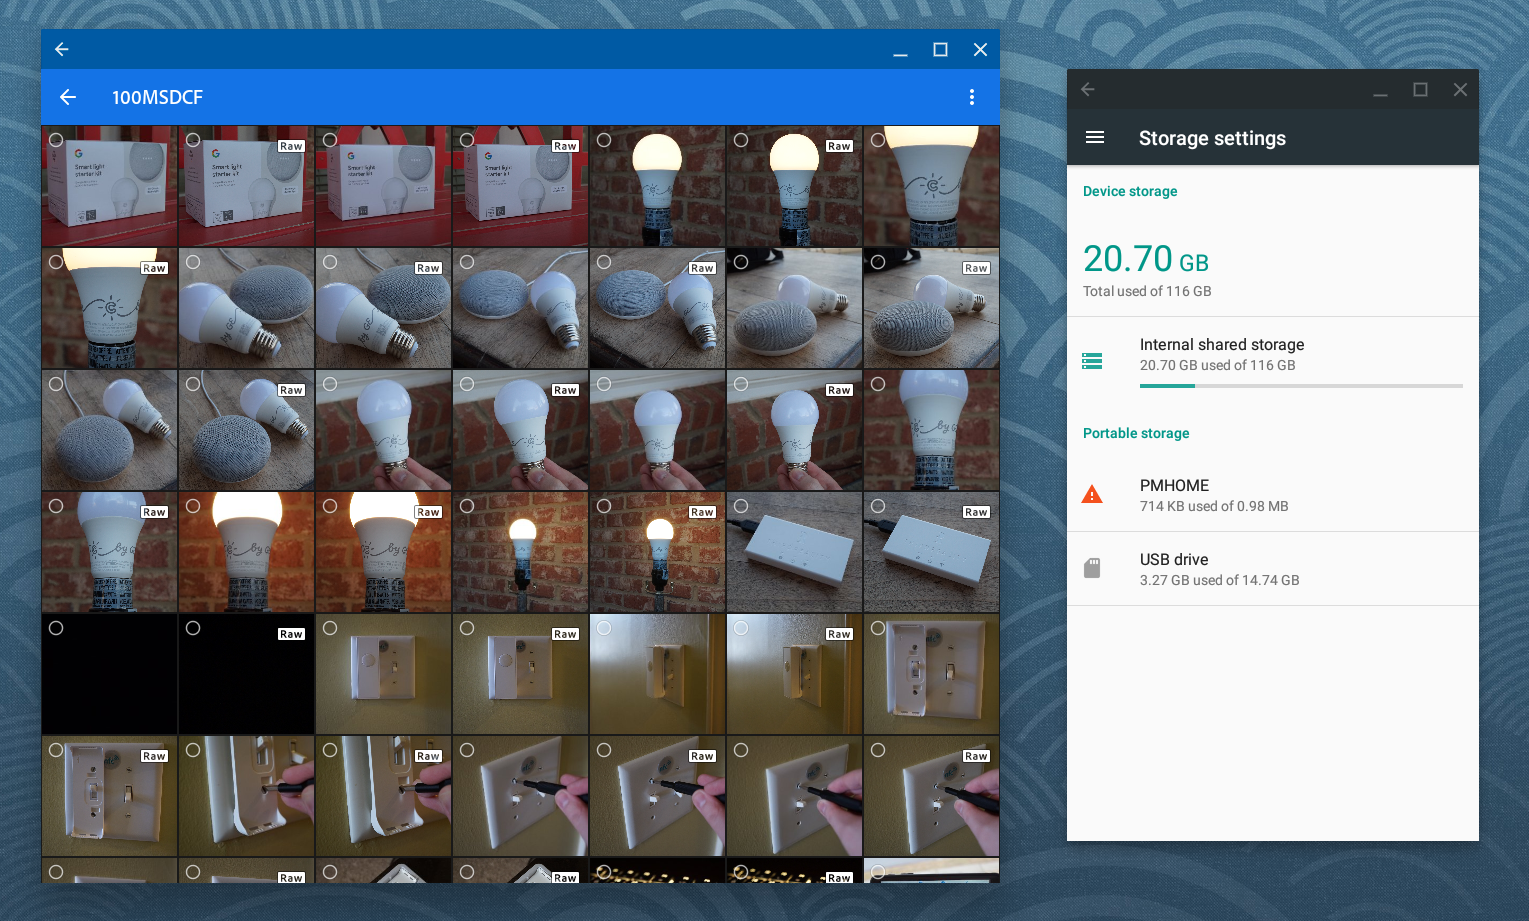This screenshot has height=921, width=1529.
Task: Open a lit light bulb thumbnail
Action: (656, 186)
